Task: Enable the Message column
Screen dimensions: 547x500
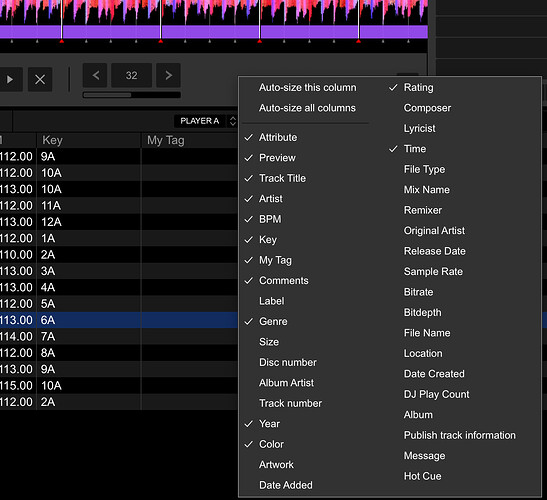Action: click(x=424, y=456)
